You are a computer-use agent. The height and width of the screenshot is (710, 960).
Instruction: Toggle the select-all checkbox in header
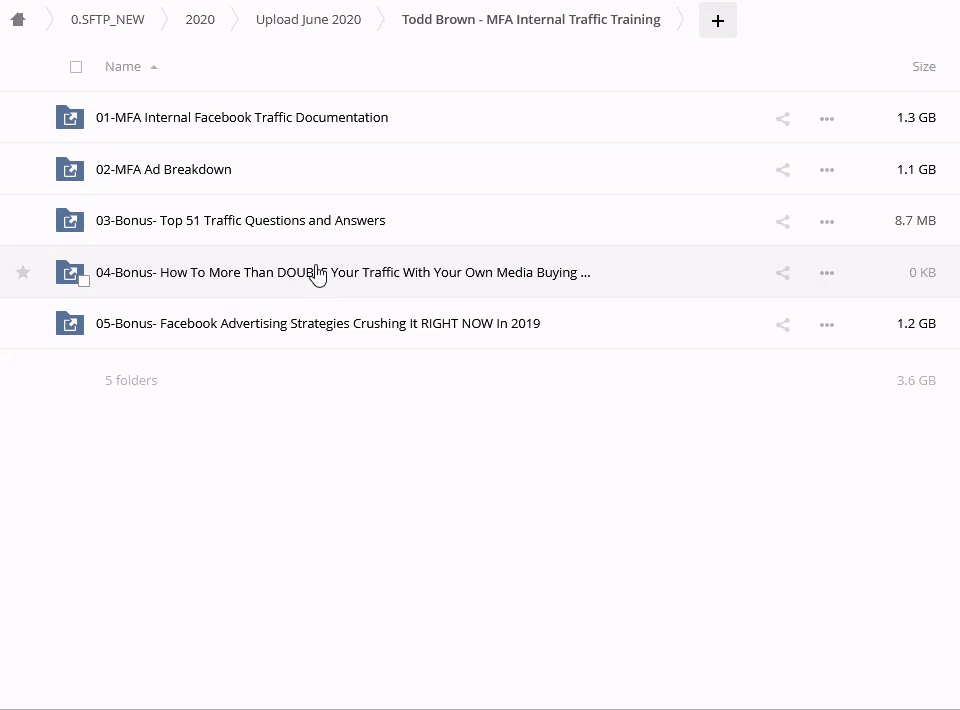pyautogui.click(x=76, y=67)
